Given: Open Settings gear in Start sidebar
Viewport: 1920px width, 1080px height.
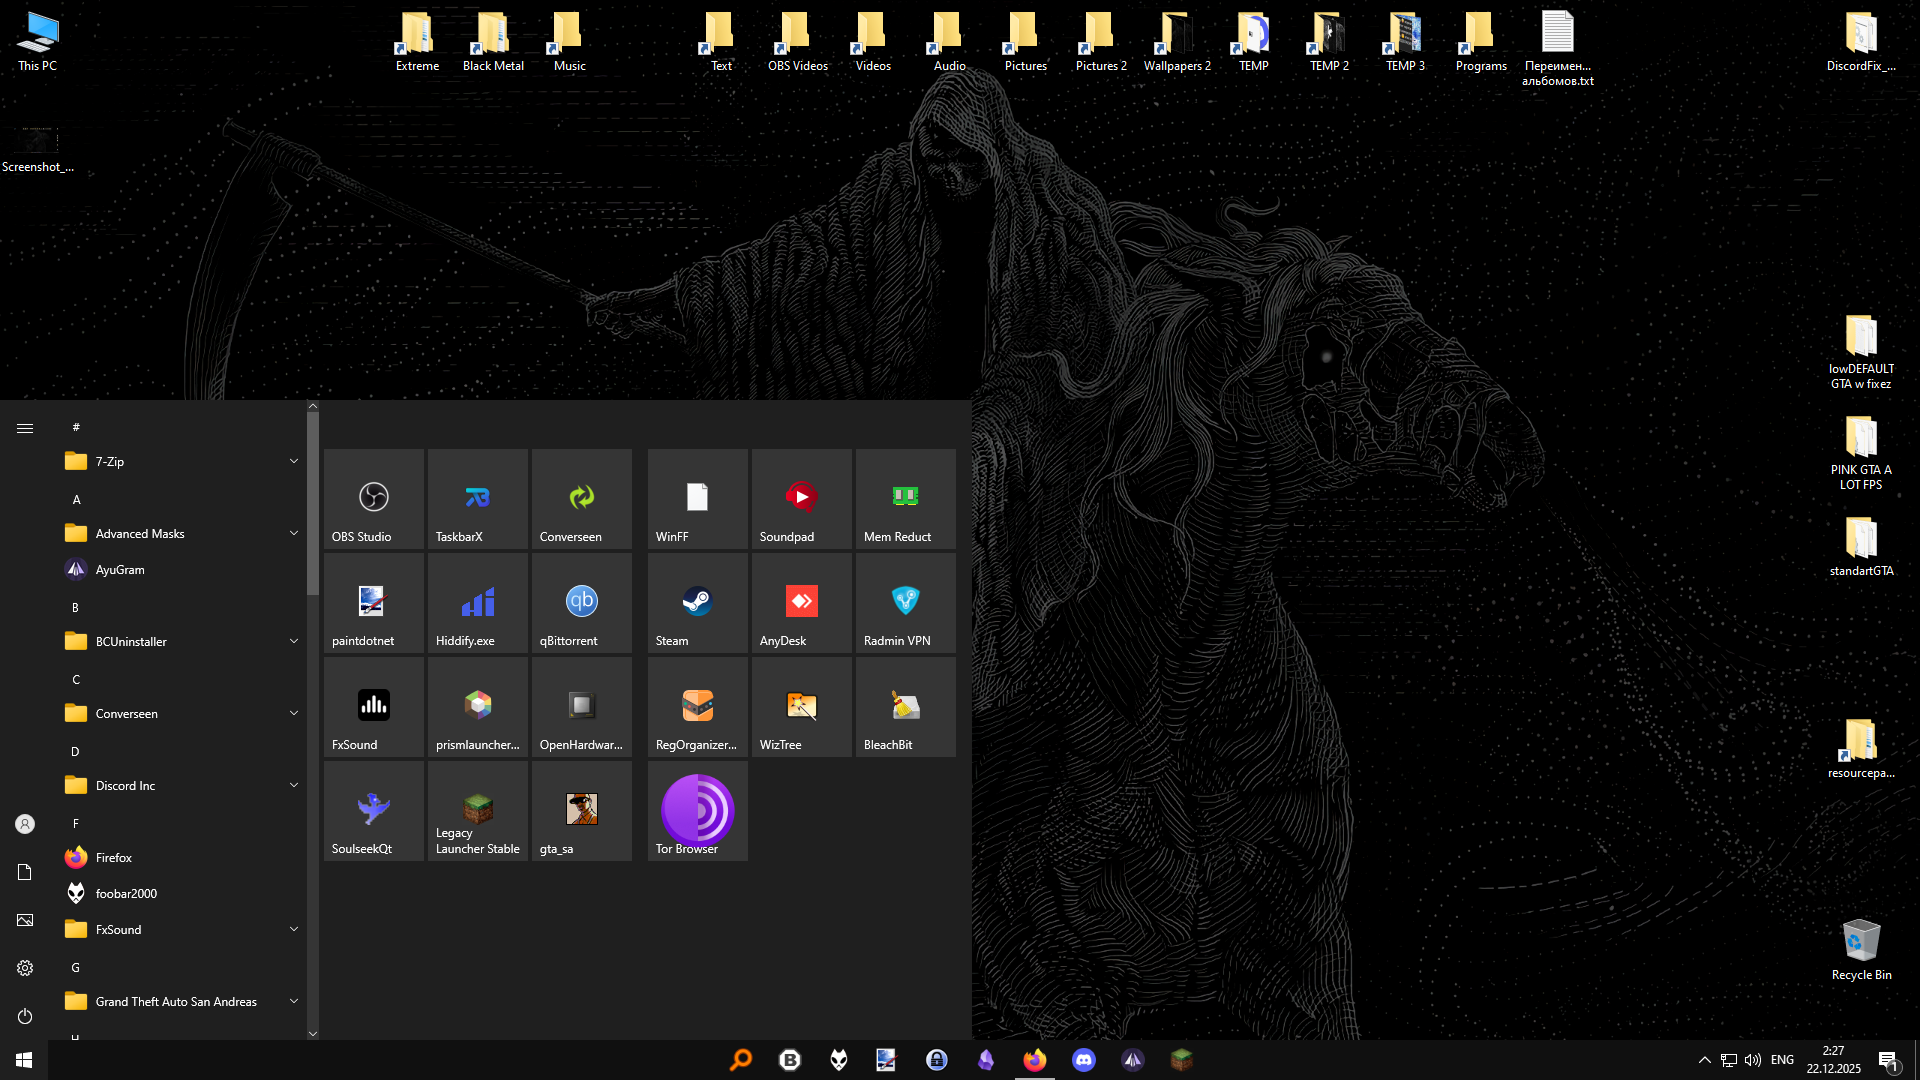Looking at the screenshot, I should point(25,968).
